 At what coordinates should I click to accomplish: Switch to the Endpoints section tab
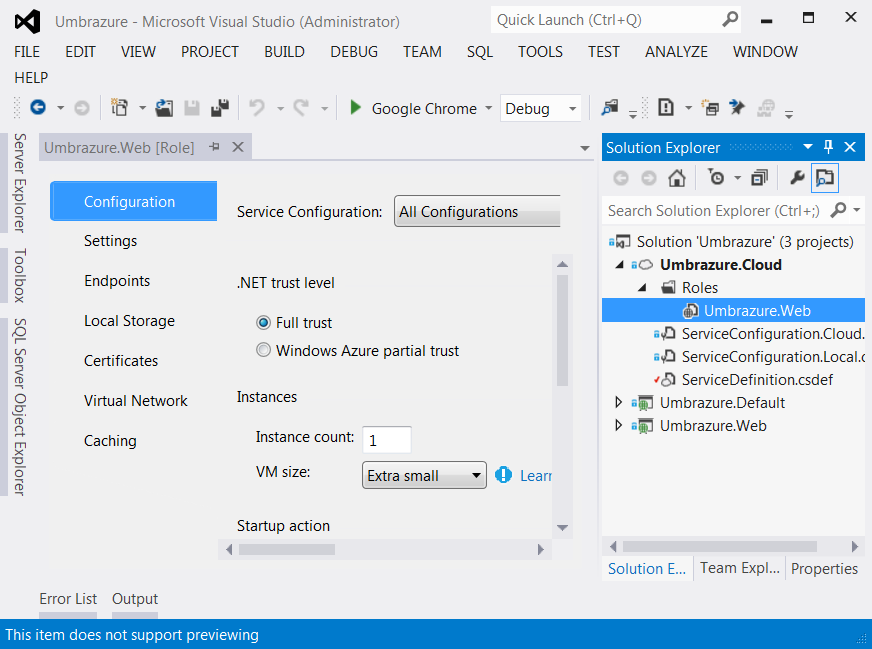click(117, 281)
